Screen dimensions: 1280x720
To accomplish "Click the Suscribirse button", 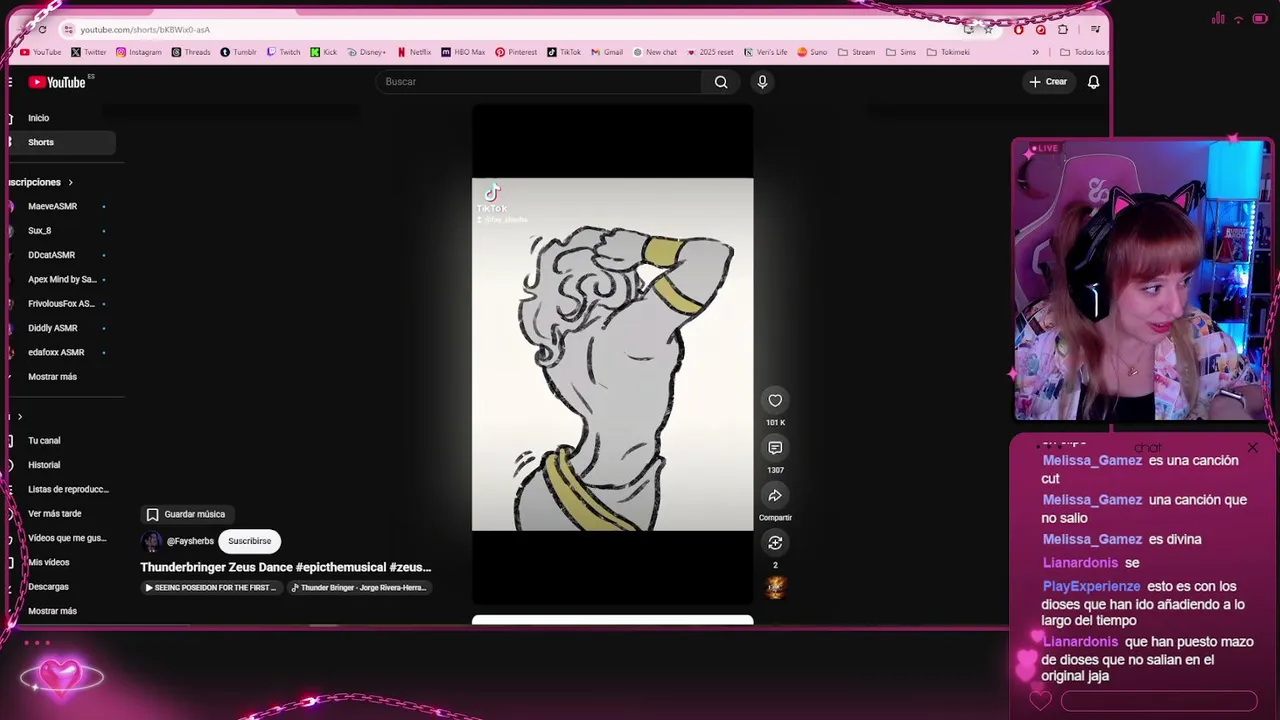I will pyautogui.click(x=249, y=541).
